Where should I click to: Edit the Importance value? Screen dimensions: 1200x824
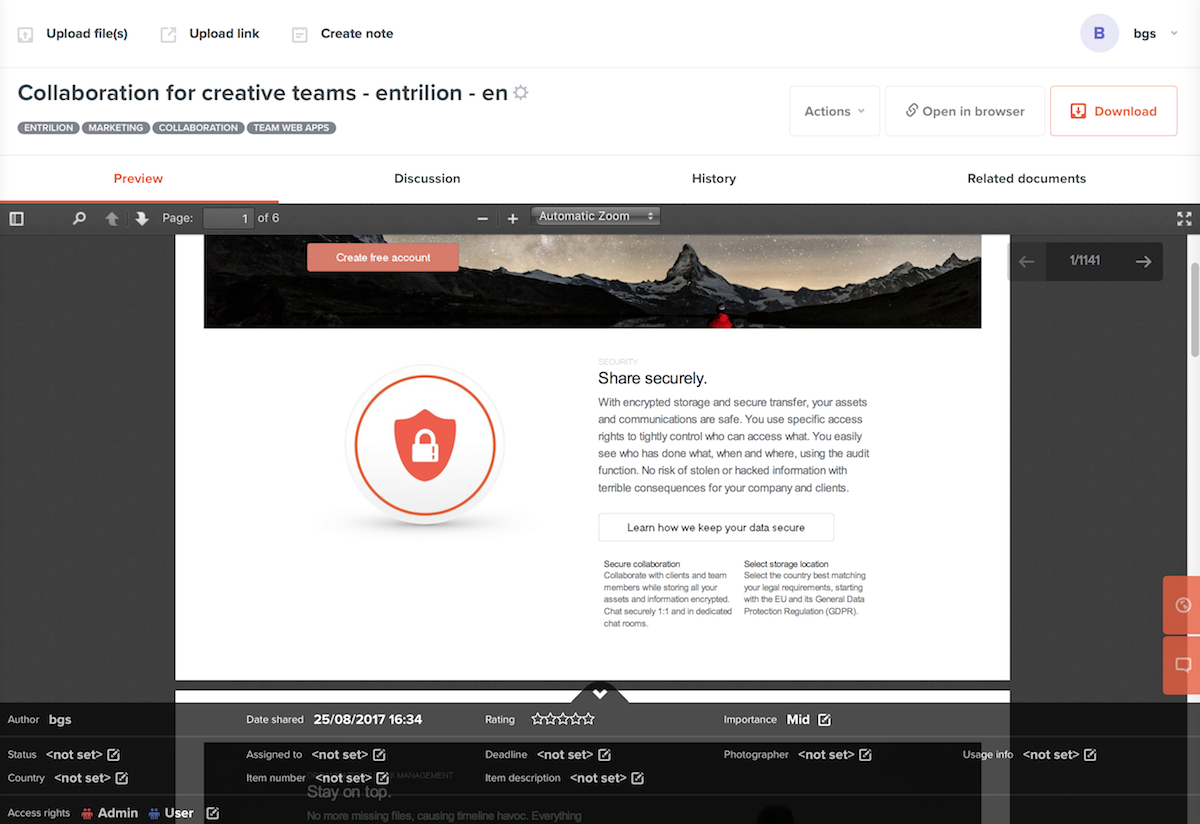coord(824,720)
